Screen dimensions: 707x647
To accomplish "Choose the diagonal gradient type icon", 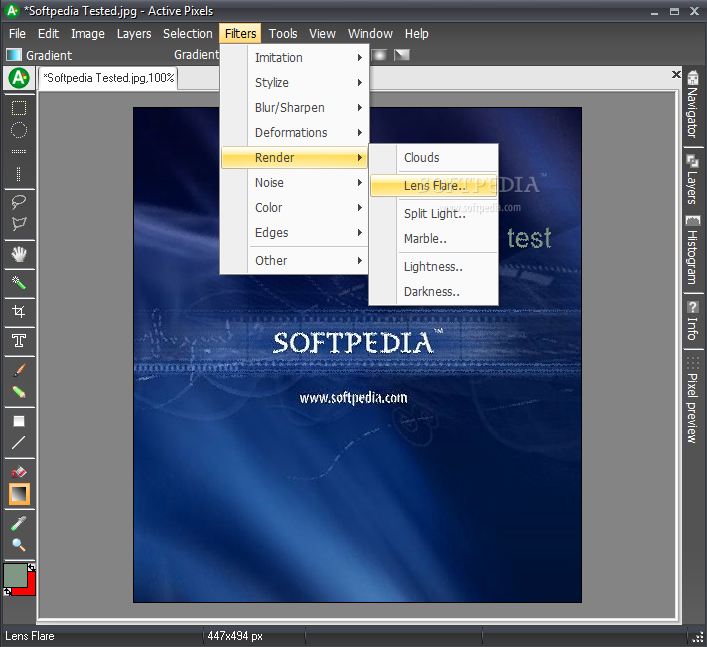I will [402, 55].
